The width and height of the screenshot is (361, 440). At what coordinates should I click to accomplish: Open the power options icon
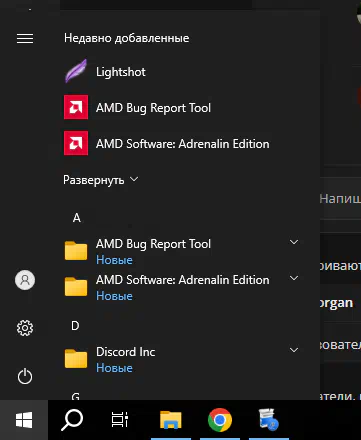pos(25,377)
